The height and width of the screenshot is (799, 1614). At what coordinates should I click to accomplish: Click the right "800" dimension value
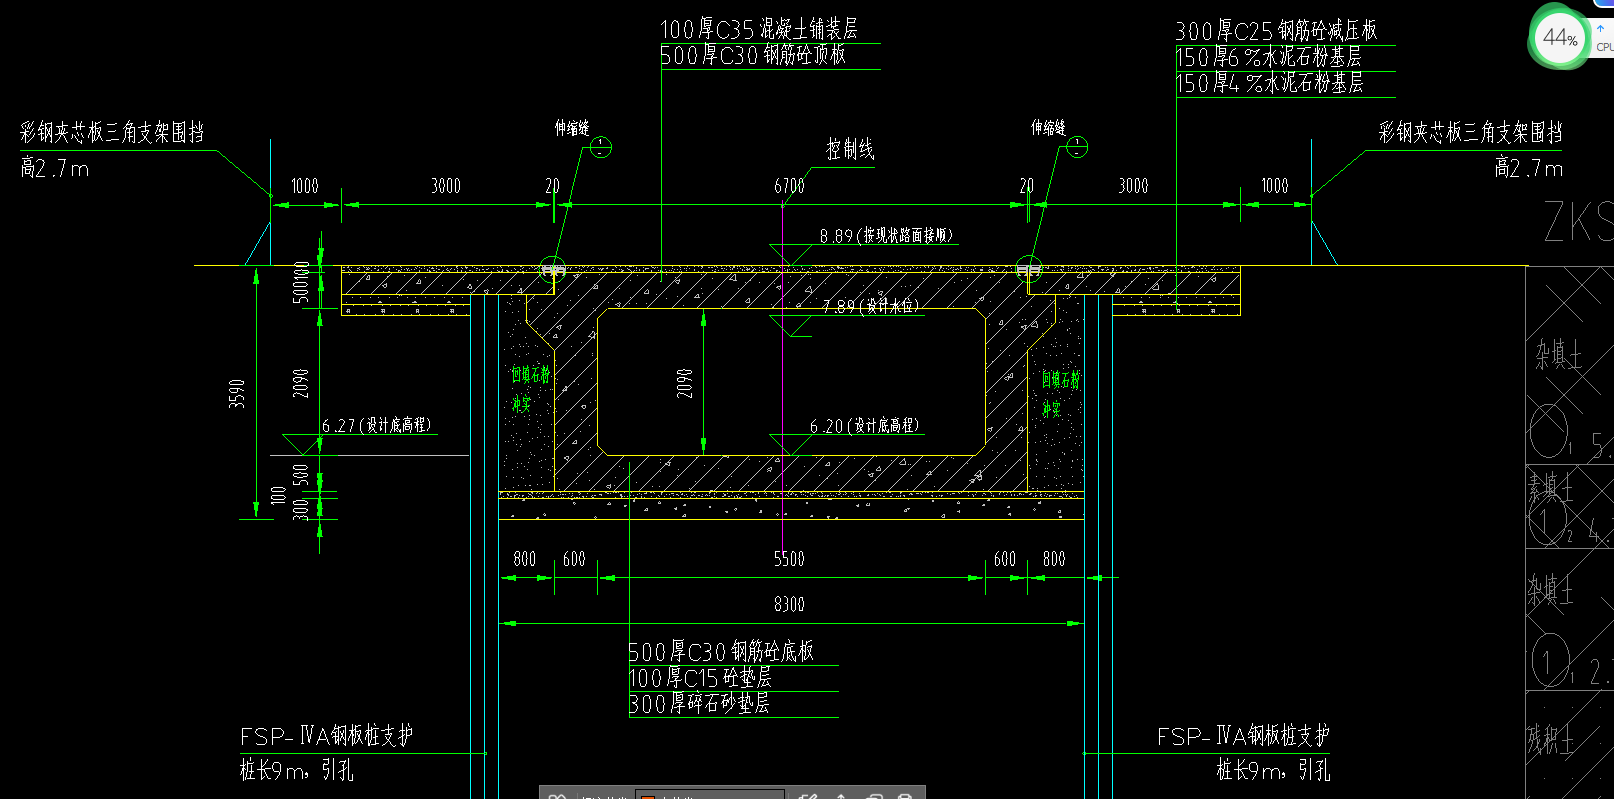click(1054, 559)
